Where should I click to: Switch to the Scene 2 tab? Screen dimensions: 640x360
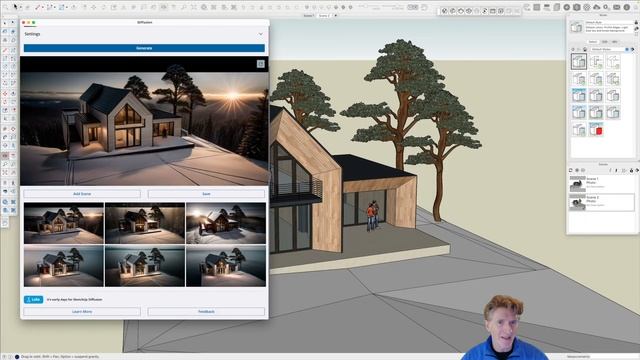324,16
